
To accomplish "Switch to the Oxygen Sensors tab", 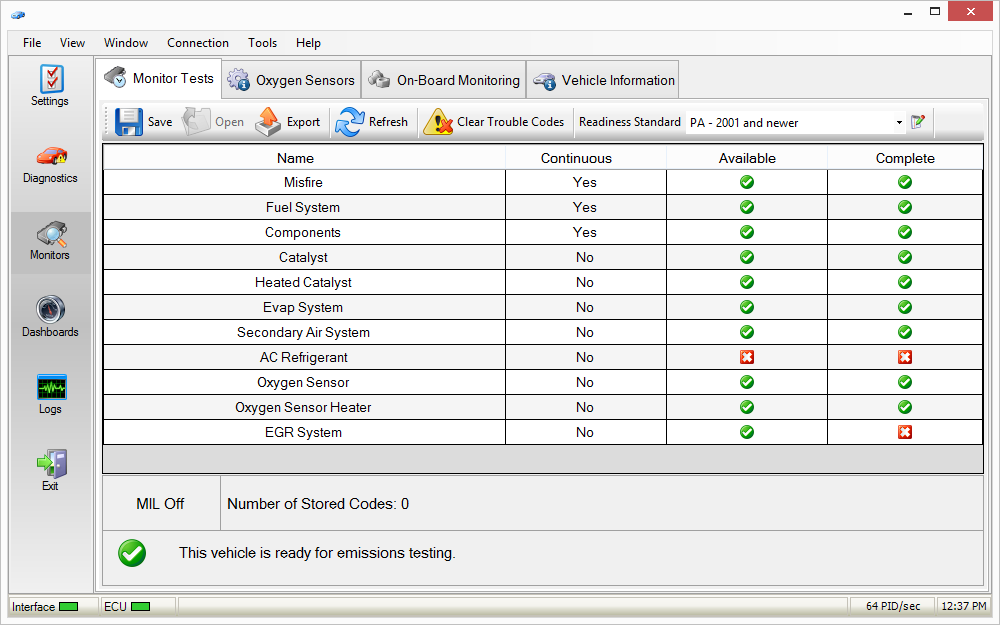I will point(291,80).
